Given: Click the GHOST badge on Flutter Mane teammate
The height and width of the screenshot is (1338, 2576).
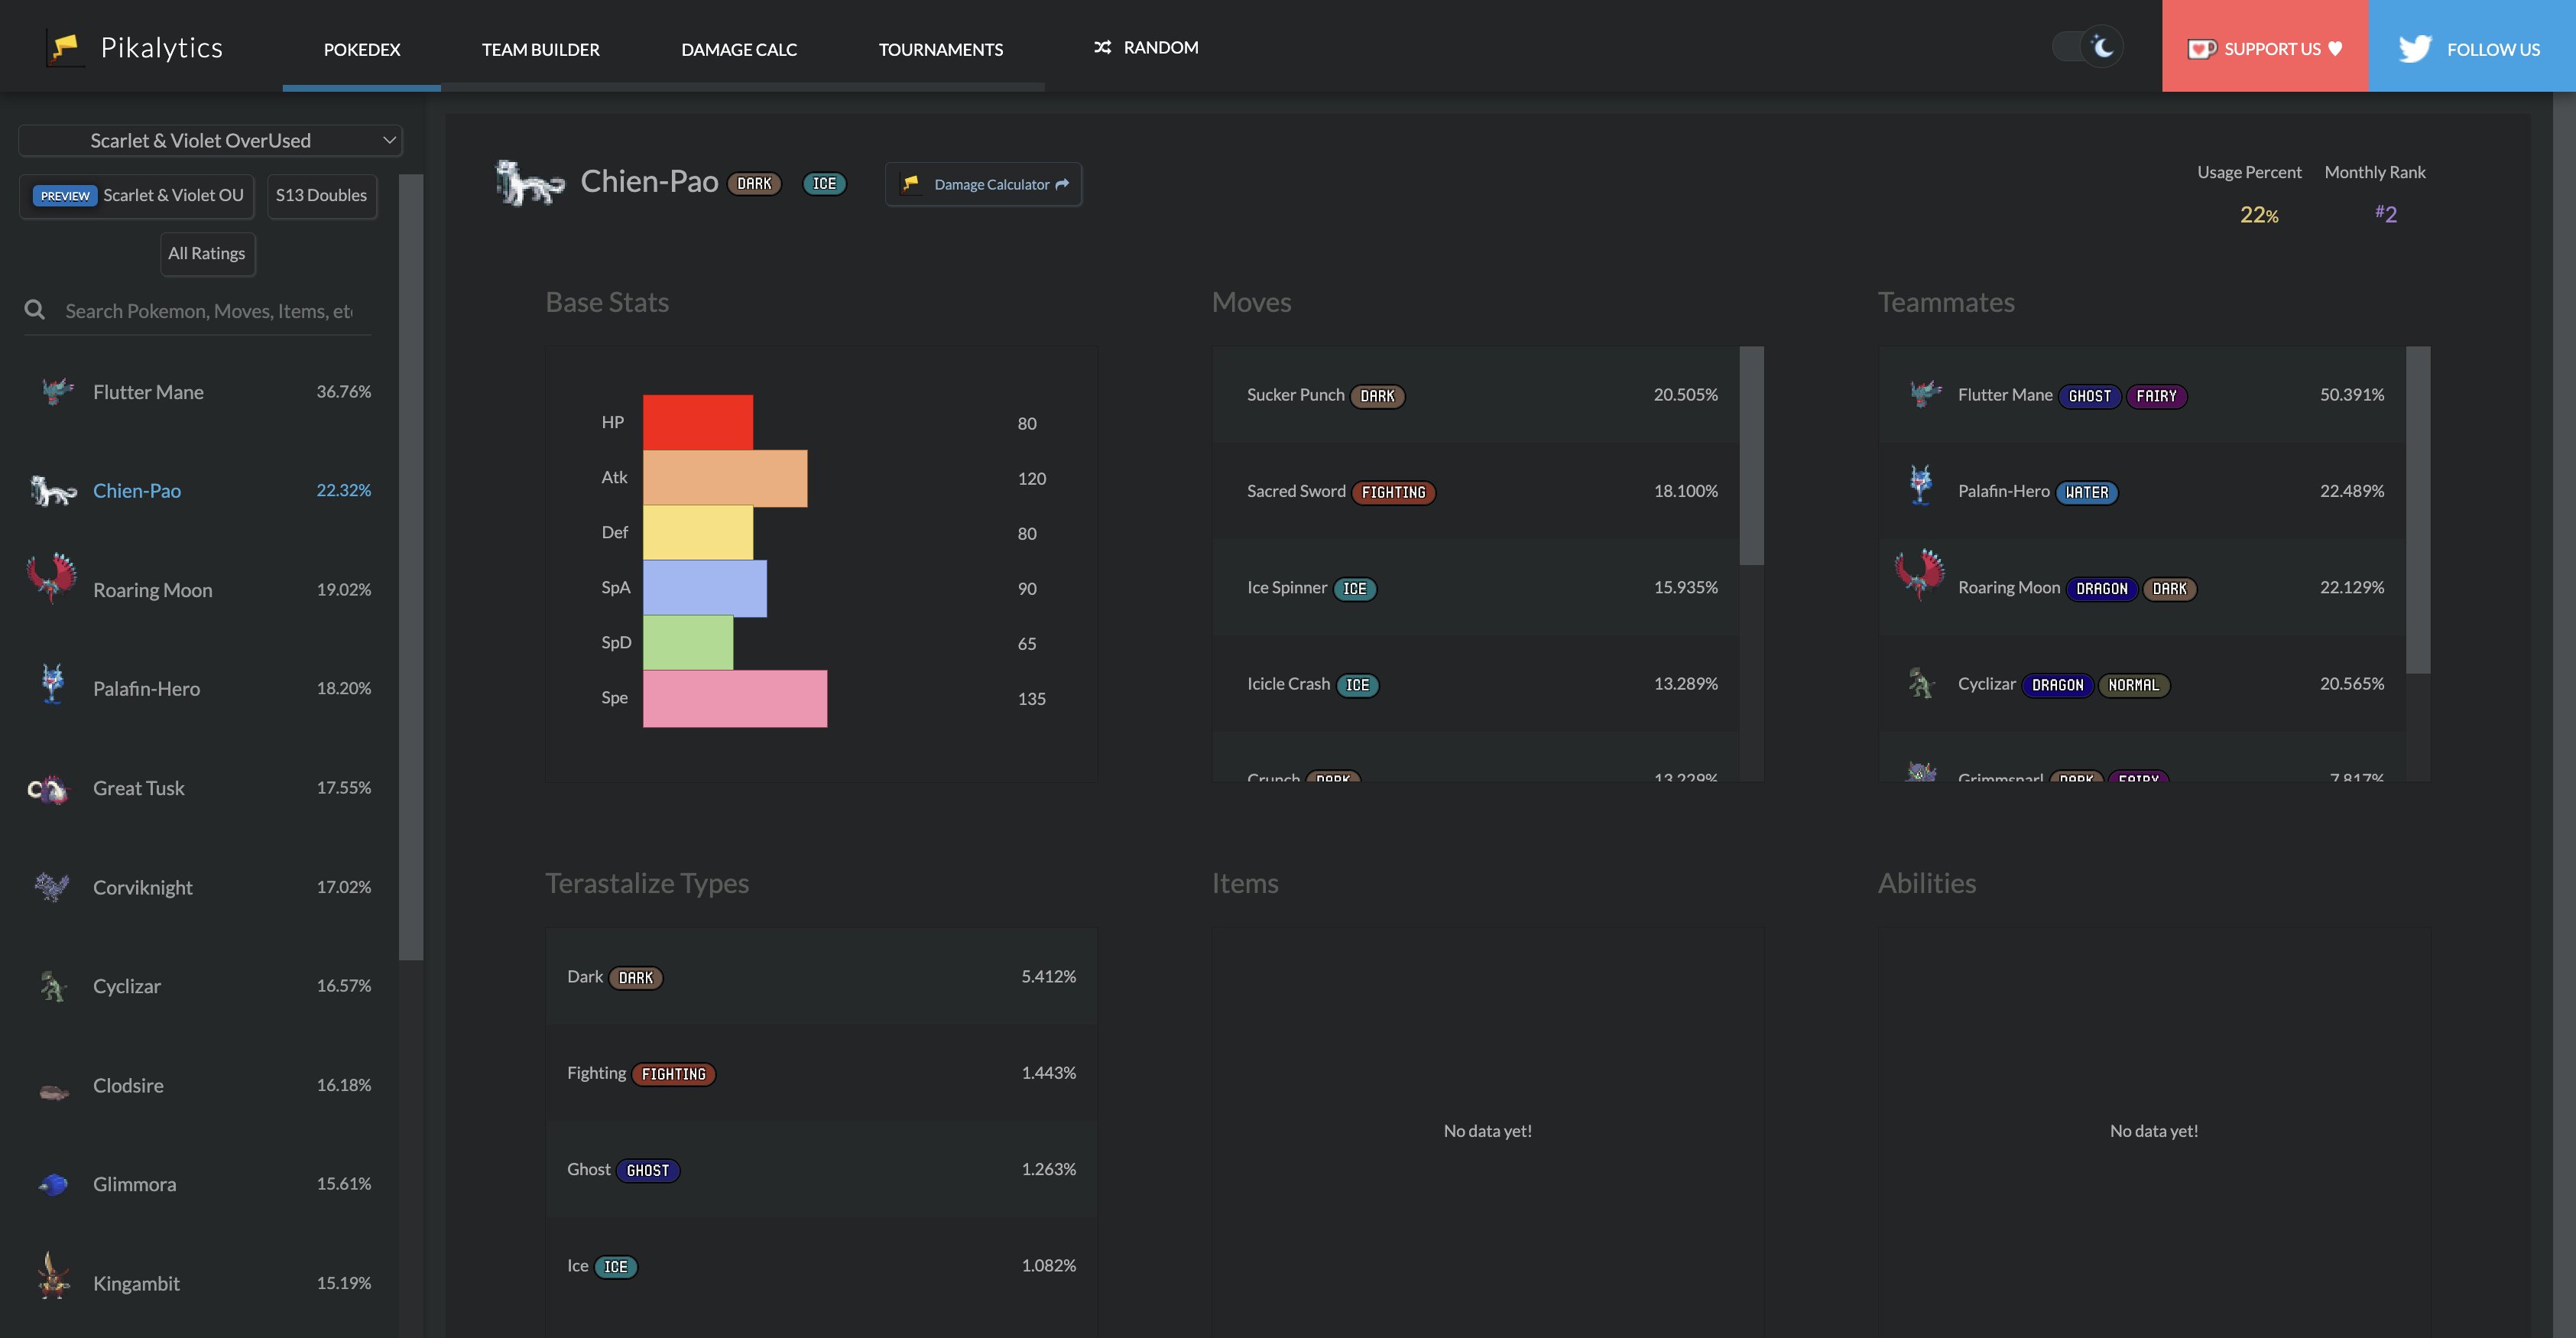Looking at the screenshot, I should coord(2090,396).
